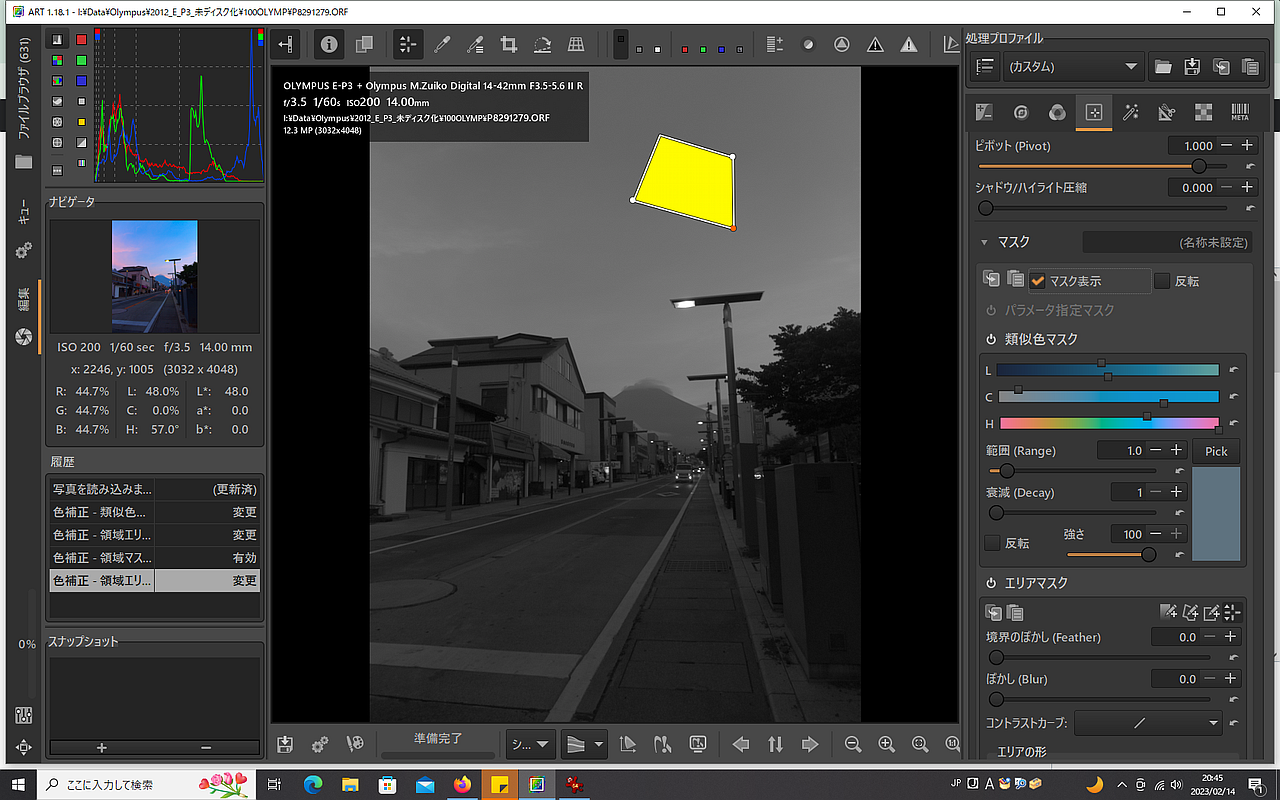Open the コントラストカーブ dropdown
This screenshot has height=800, width=1280.
click(1149, 723)
